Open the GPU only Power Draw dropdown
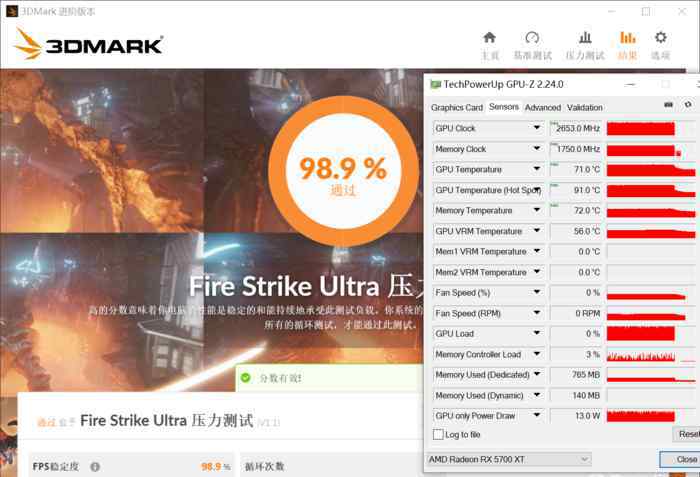The width and height of the screenshot is (700, 477). pyautogui.click(x=537, y=415)
